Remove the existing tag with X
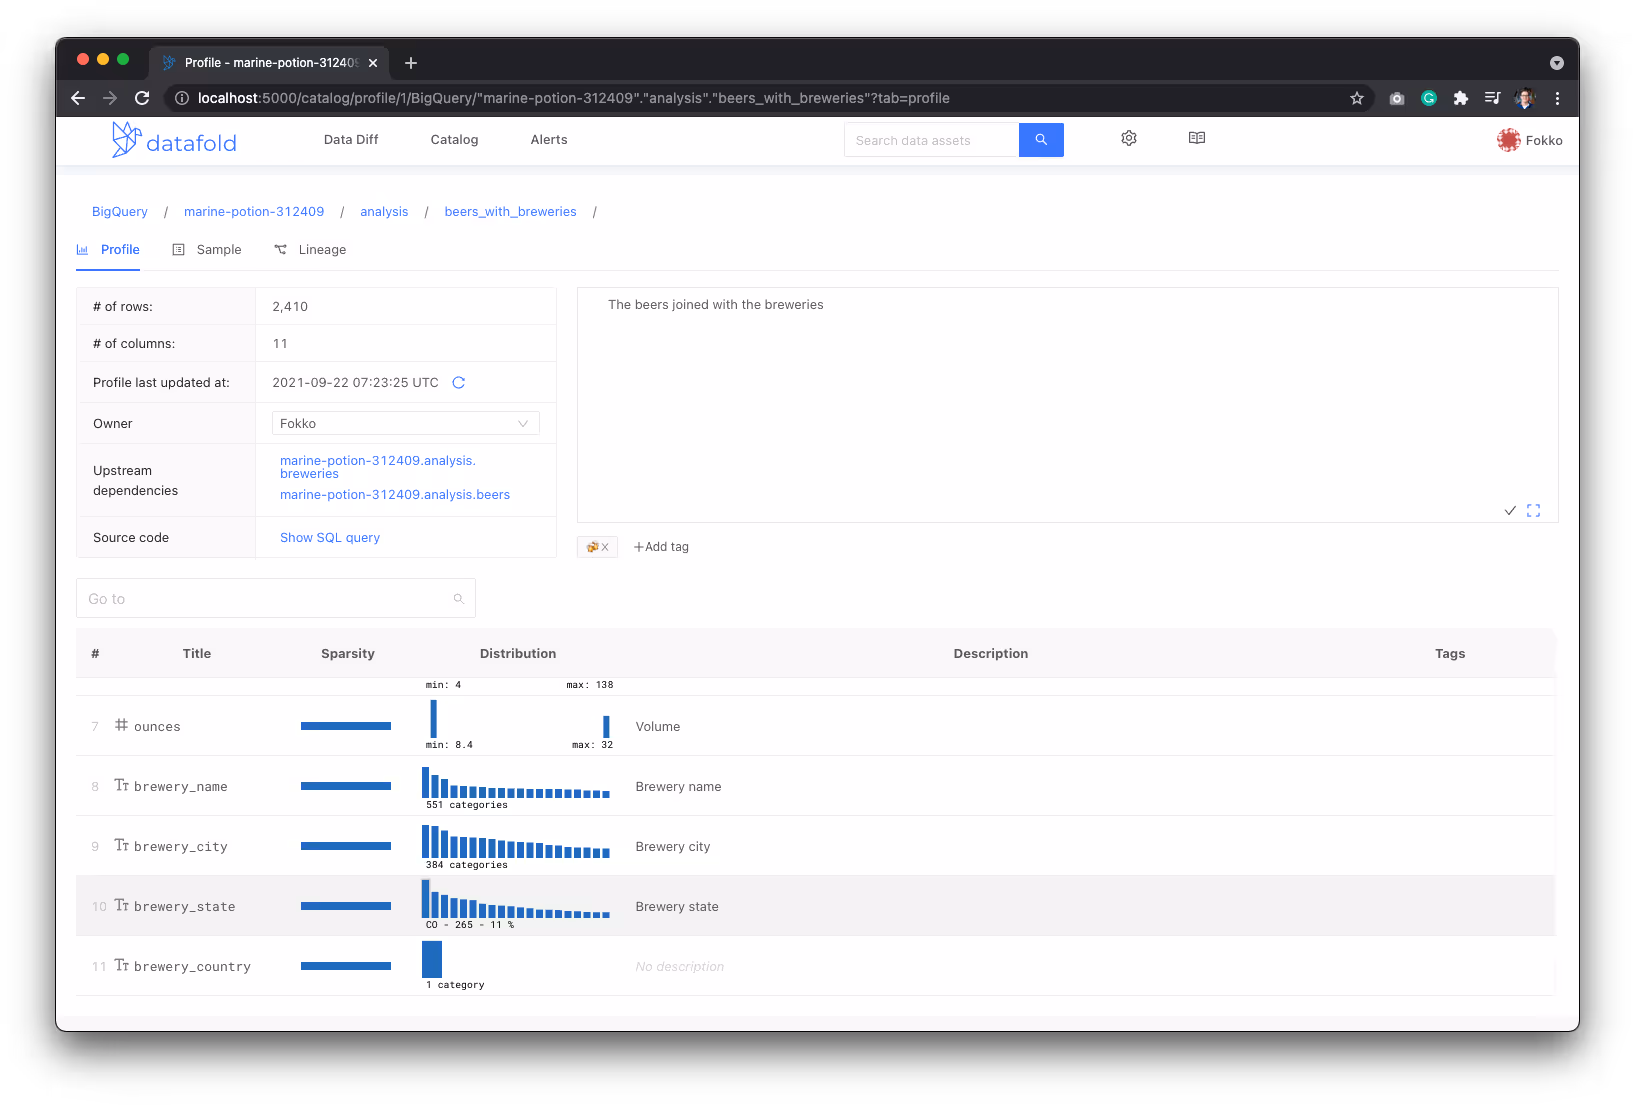This screenshot has width=1635, height=1105. coord(605,547)
